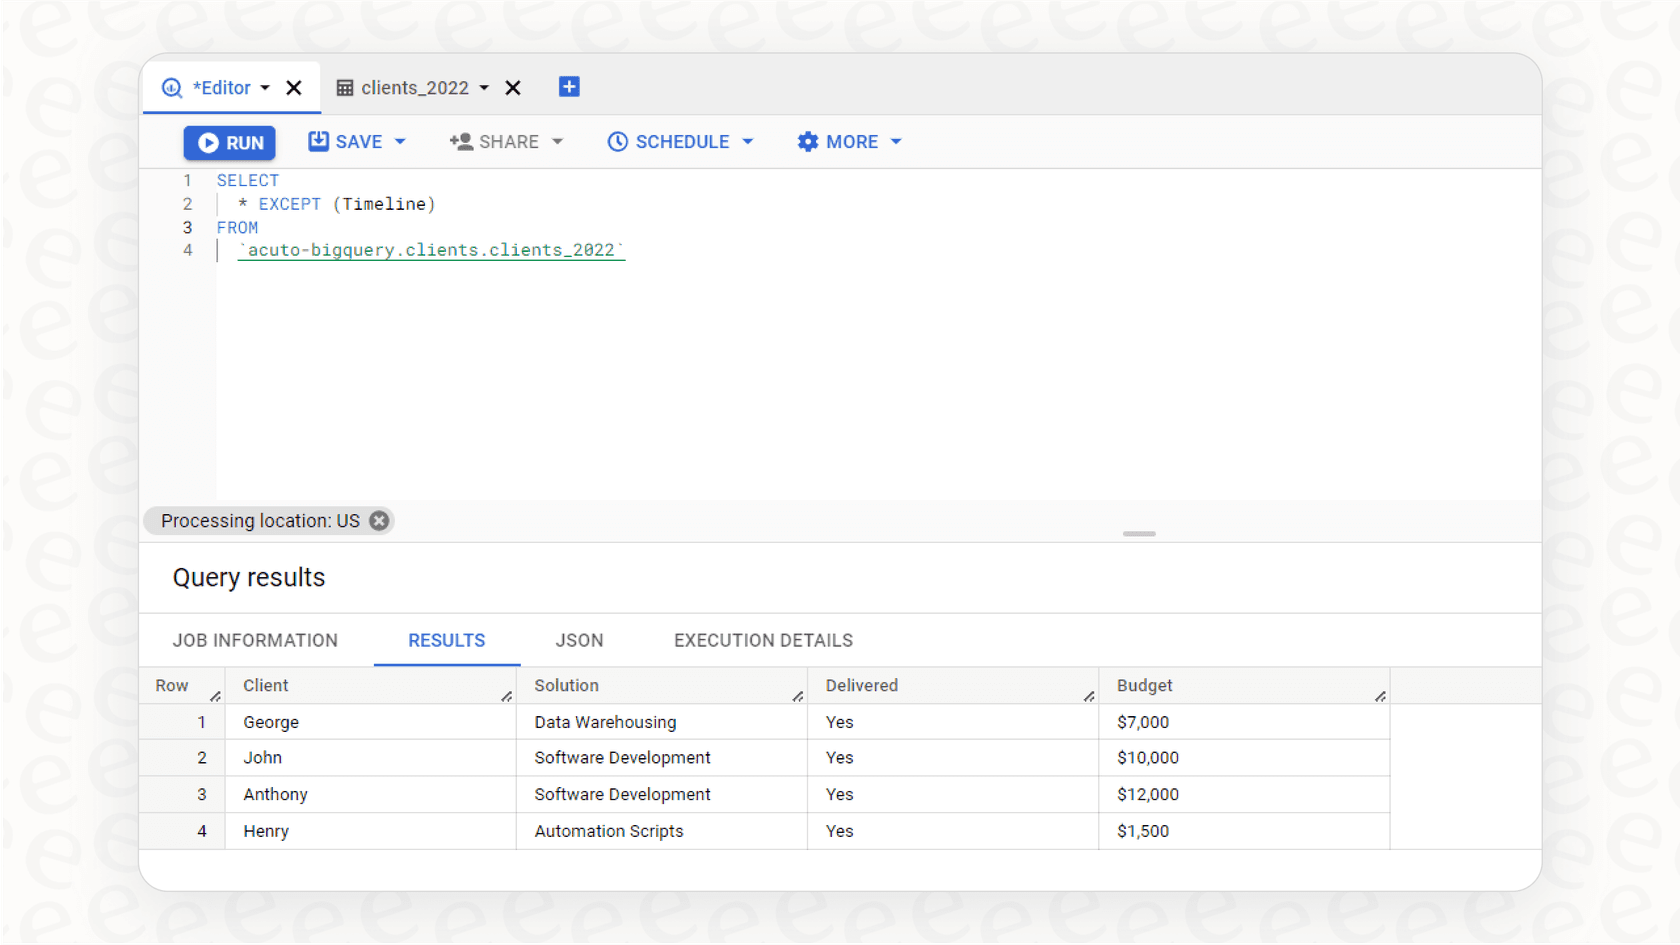Screen dimensions: 1680x945
Task: Click the RUN button
Action: (x=229, y=141)
